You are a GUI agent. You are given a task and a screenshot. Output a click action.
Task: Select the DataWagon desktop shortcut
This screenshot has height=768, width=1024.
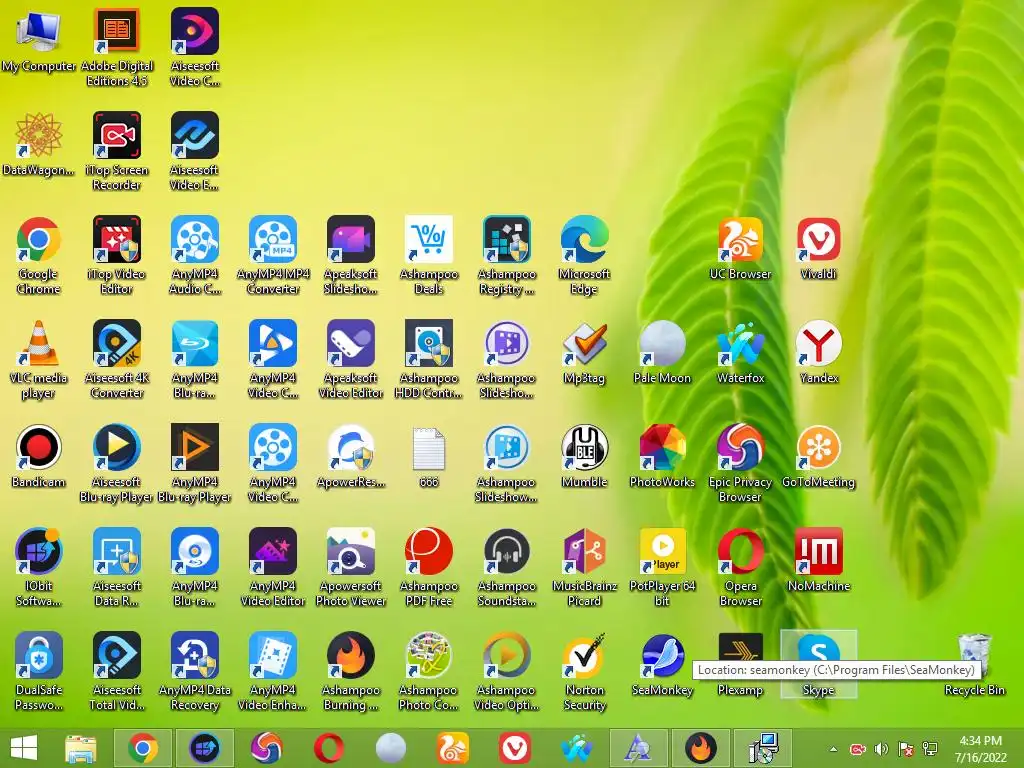[x=39, y=144]
